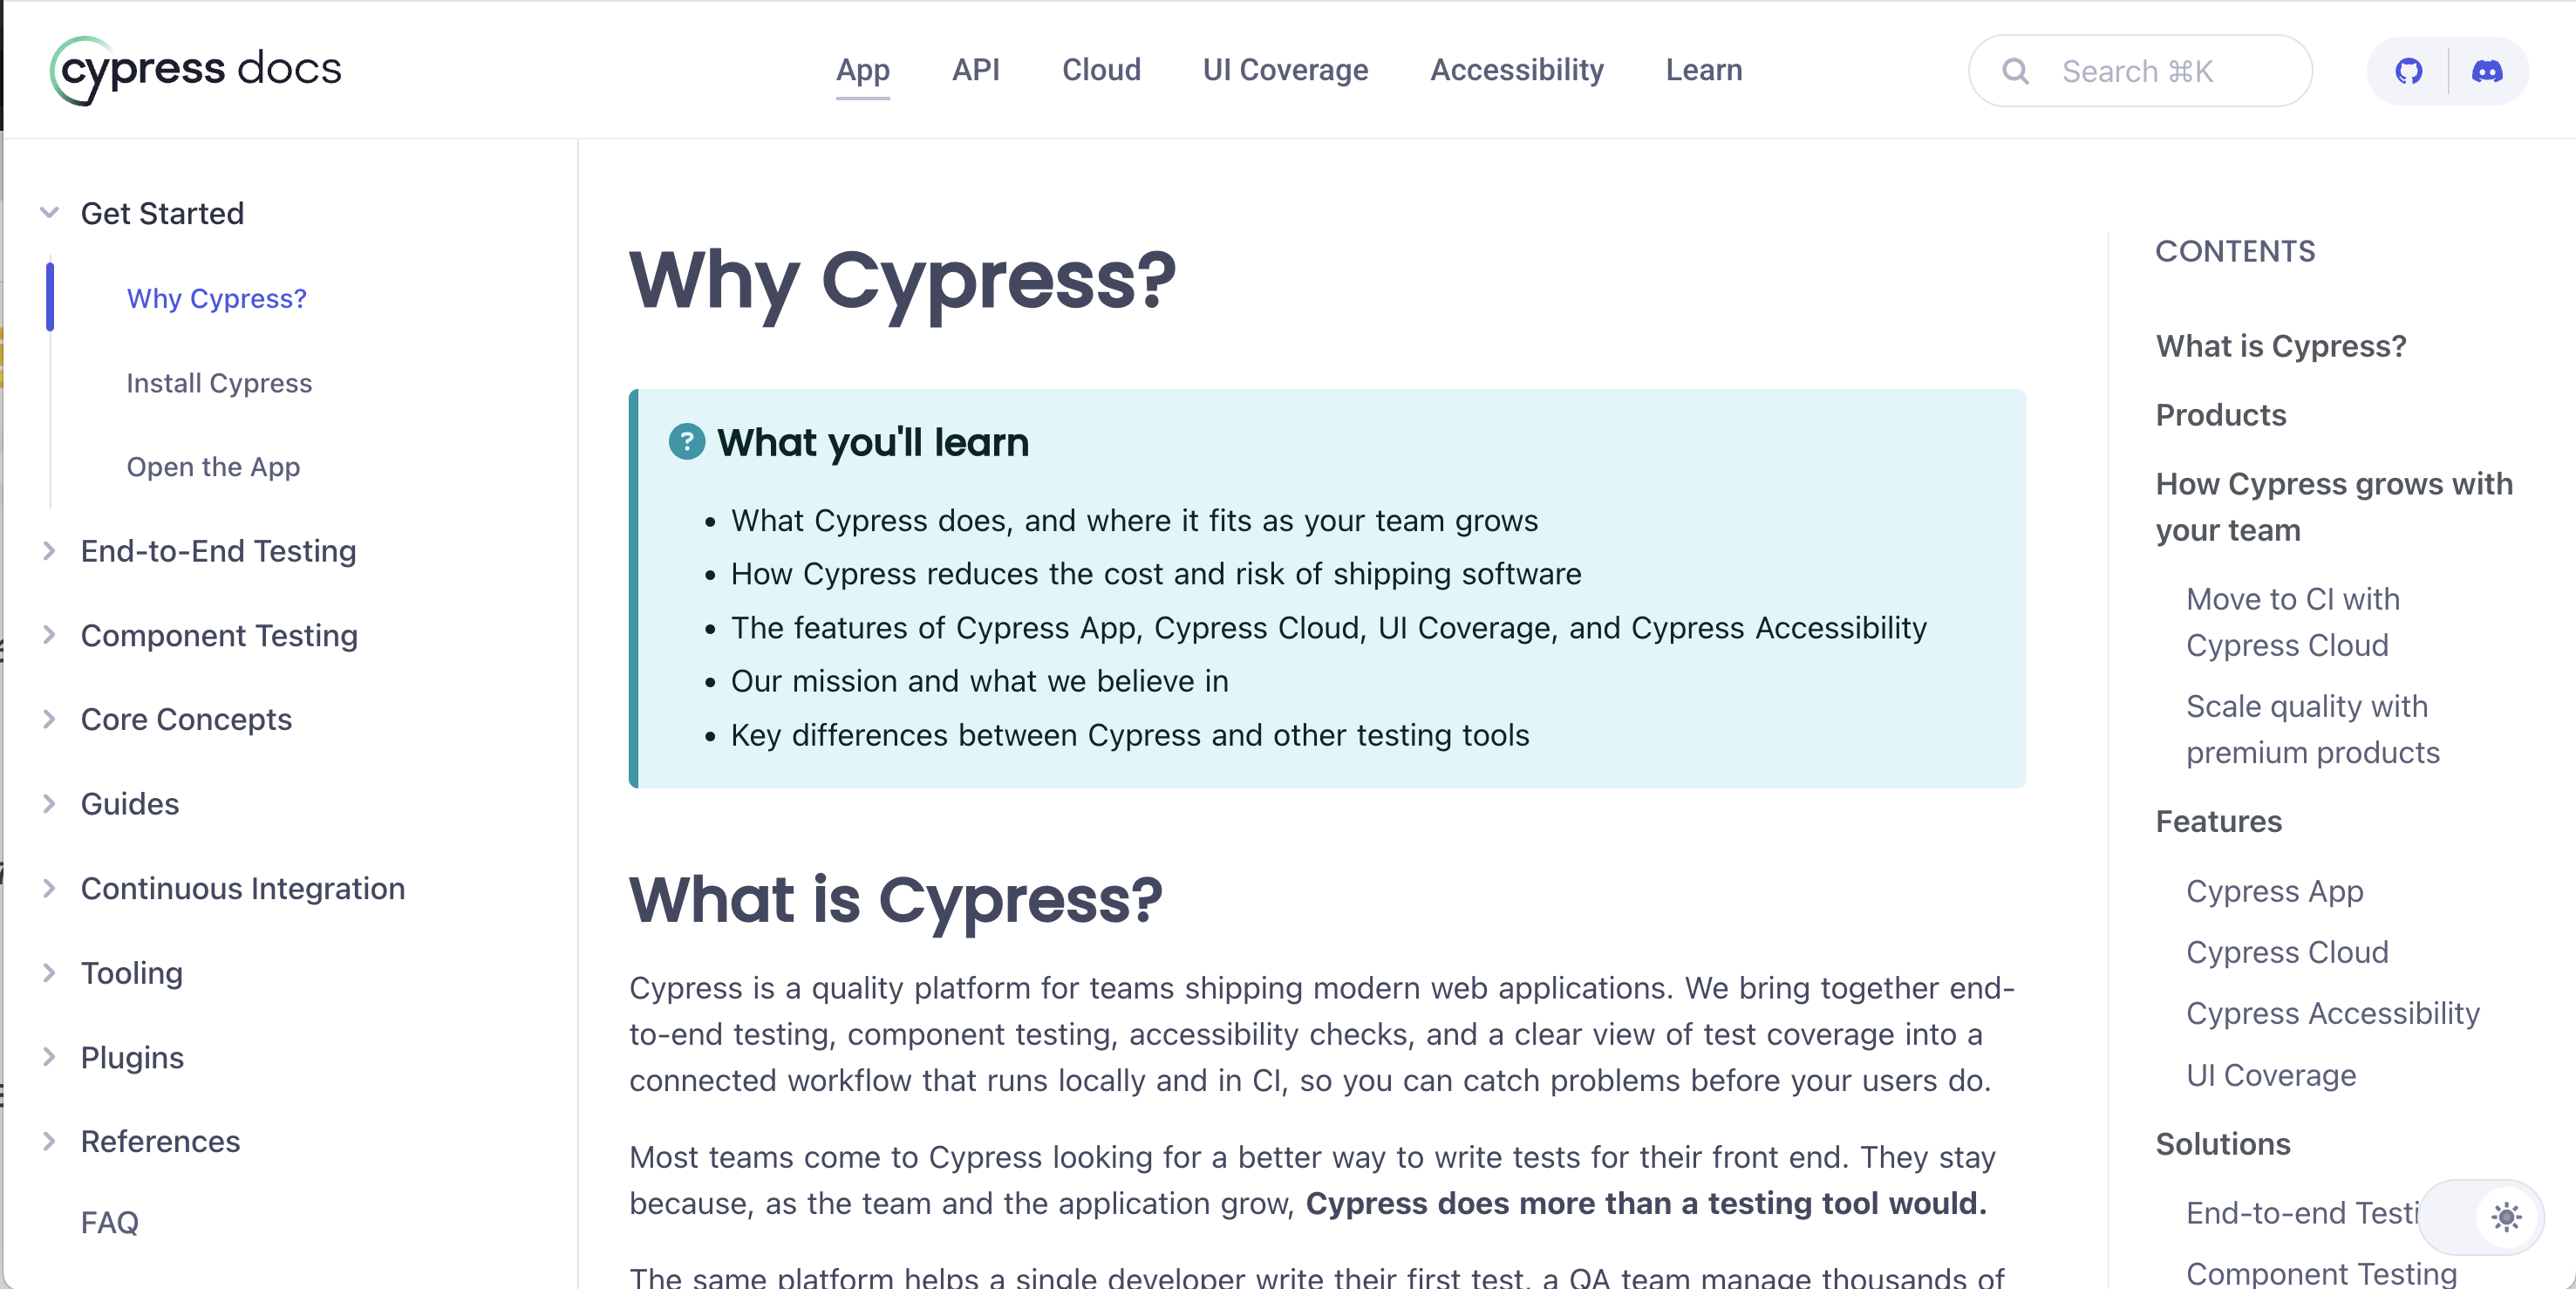Click 'How Cypress reduces the cost' bullet
2576x1289 pixels.
(1156, 574)
